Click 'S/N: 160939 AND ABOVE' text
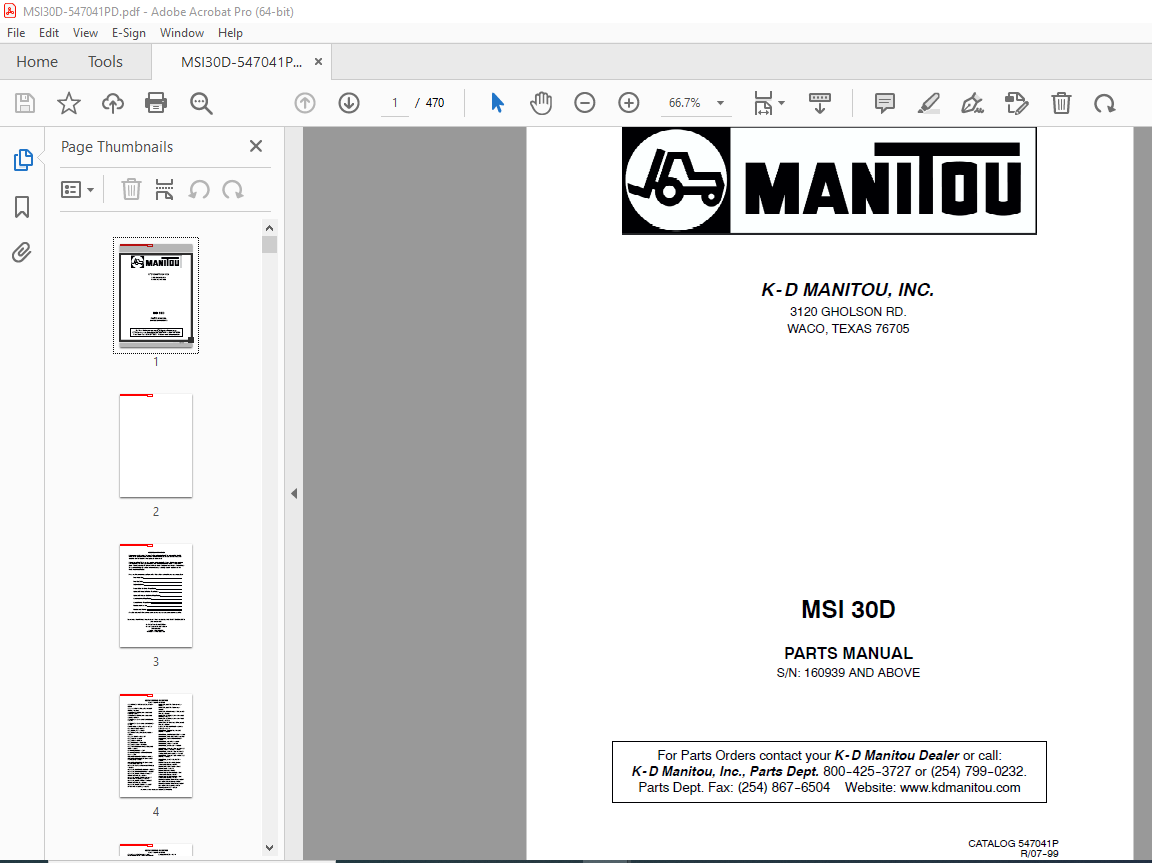Screen dimensions: 1152x863 point(848,673)
